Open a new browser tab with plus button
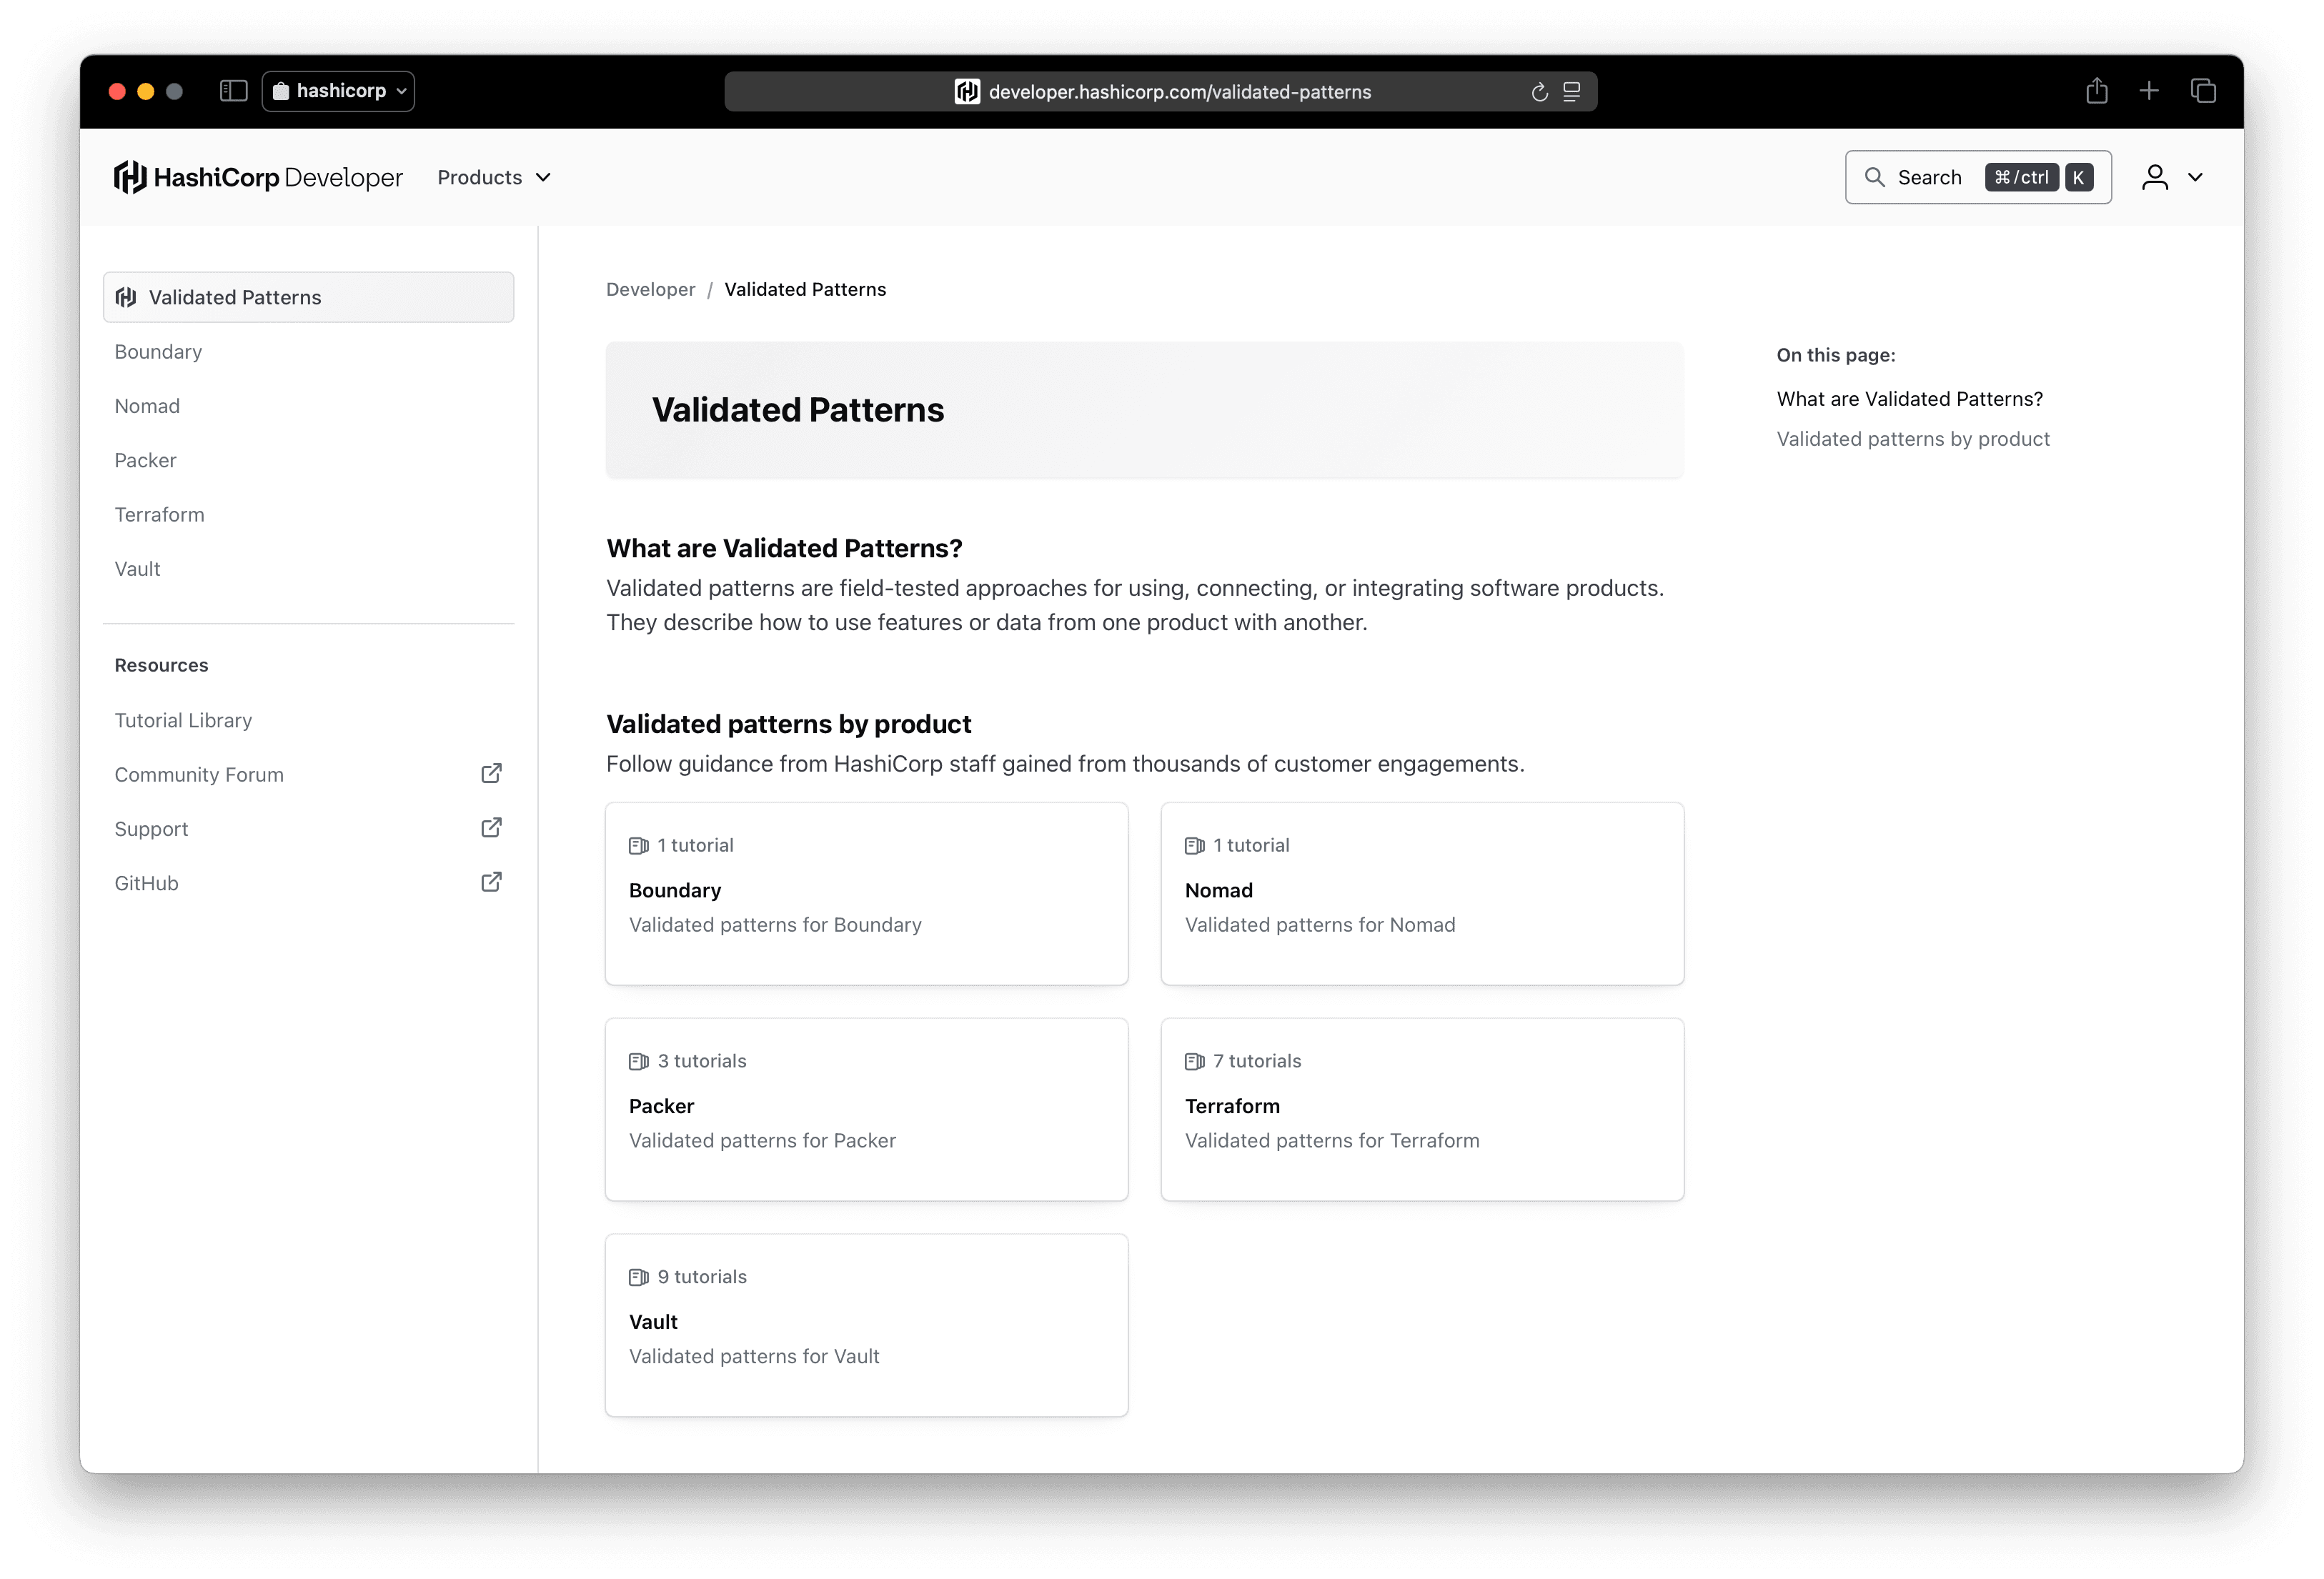 [x=2149, y=90]
